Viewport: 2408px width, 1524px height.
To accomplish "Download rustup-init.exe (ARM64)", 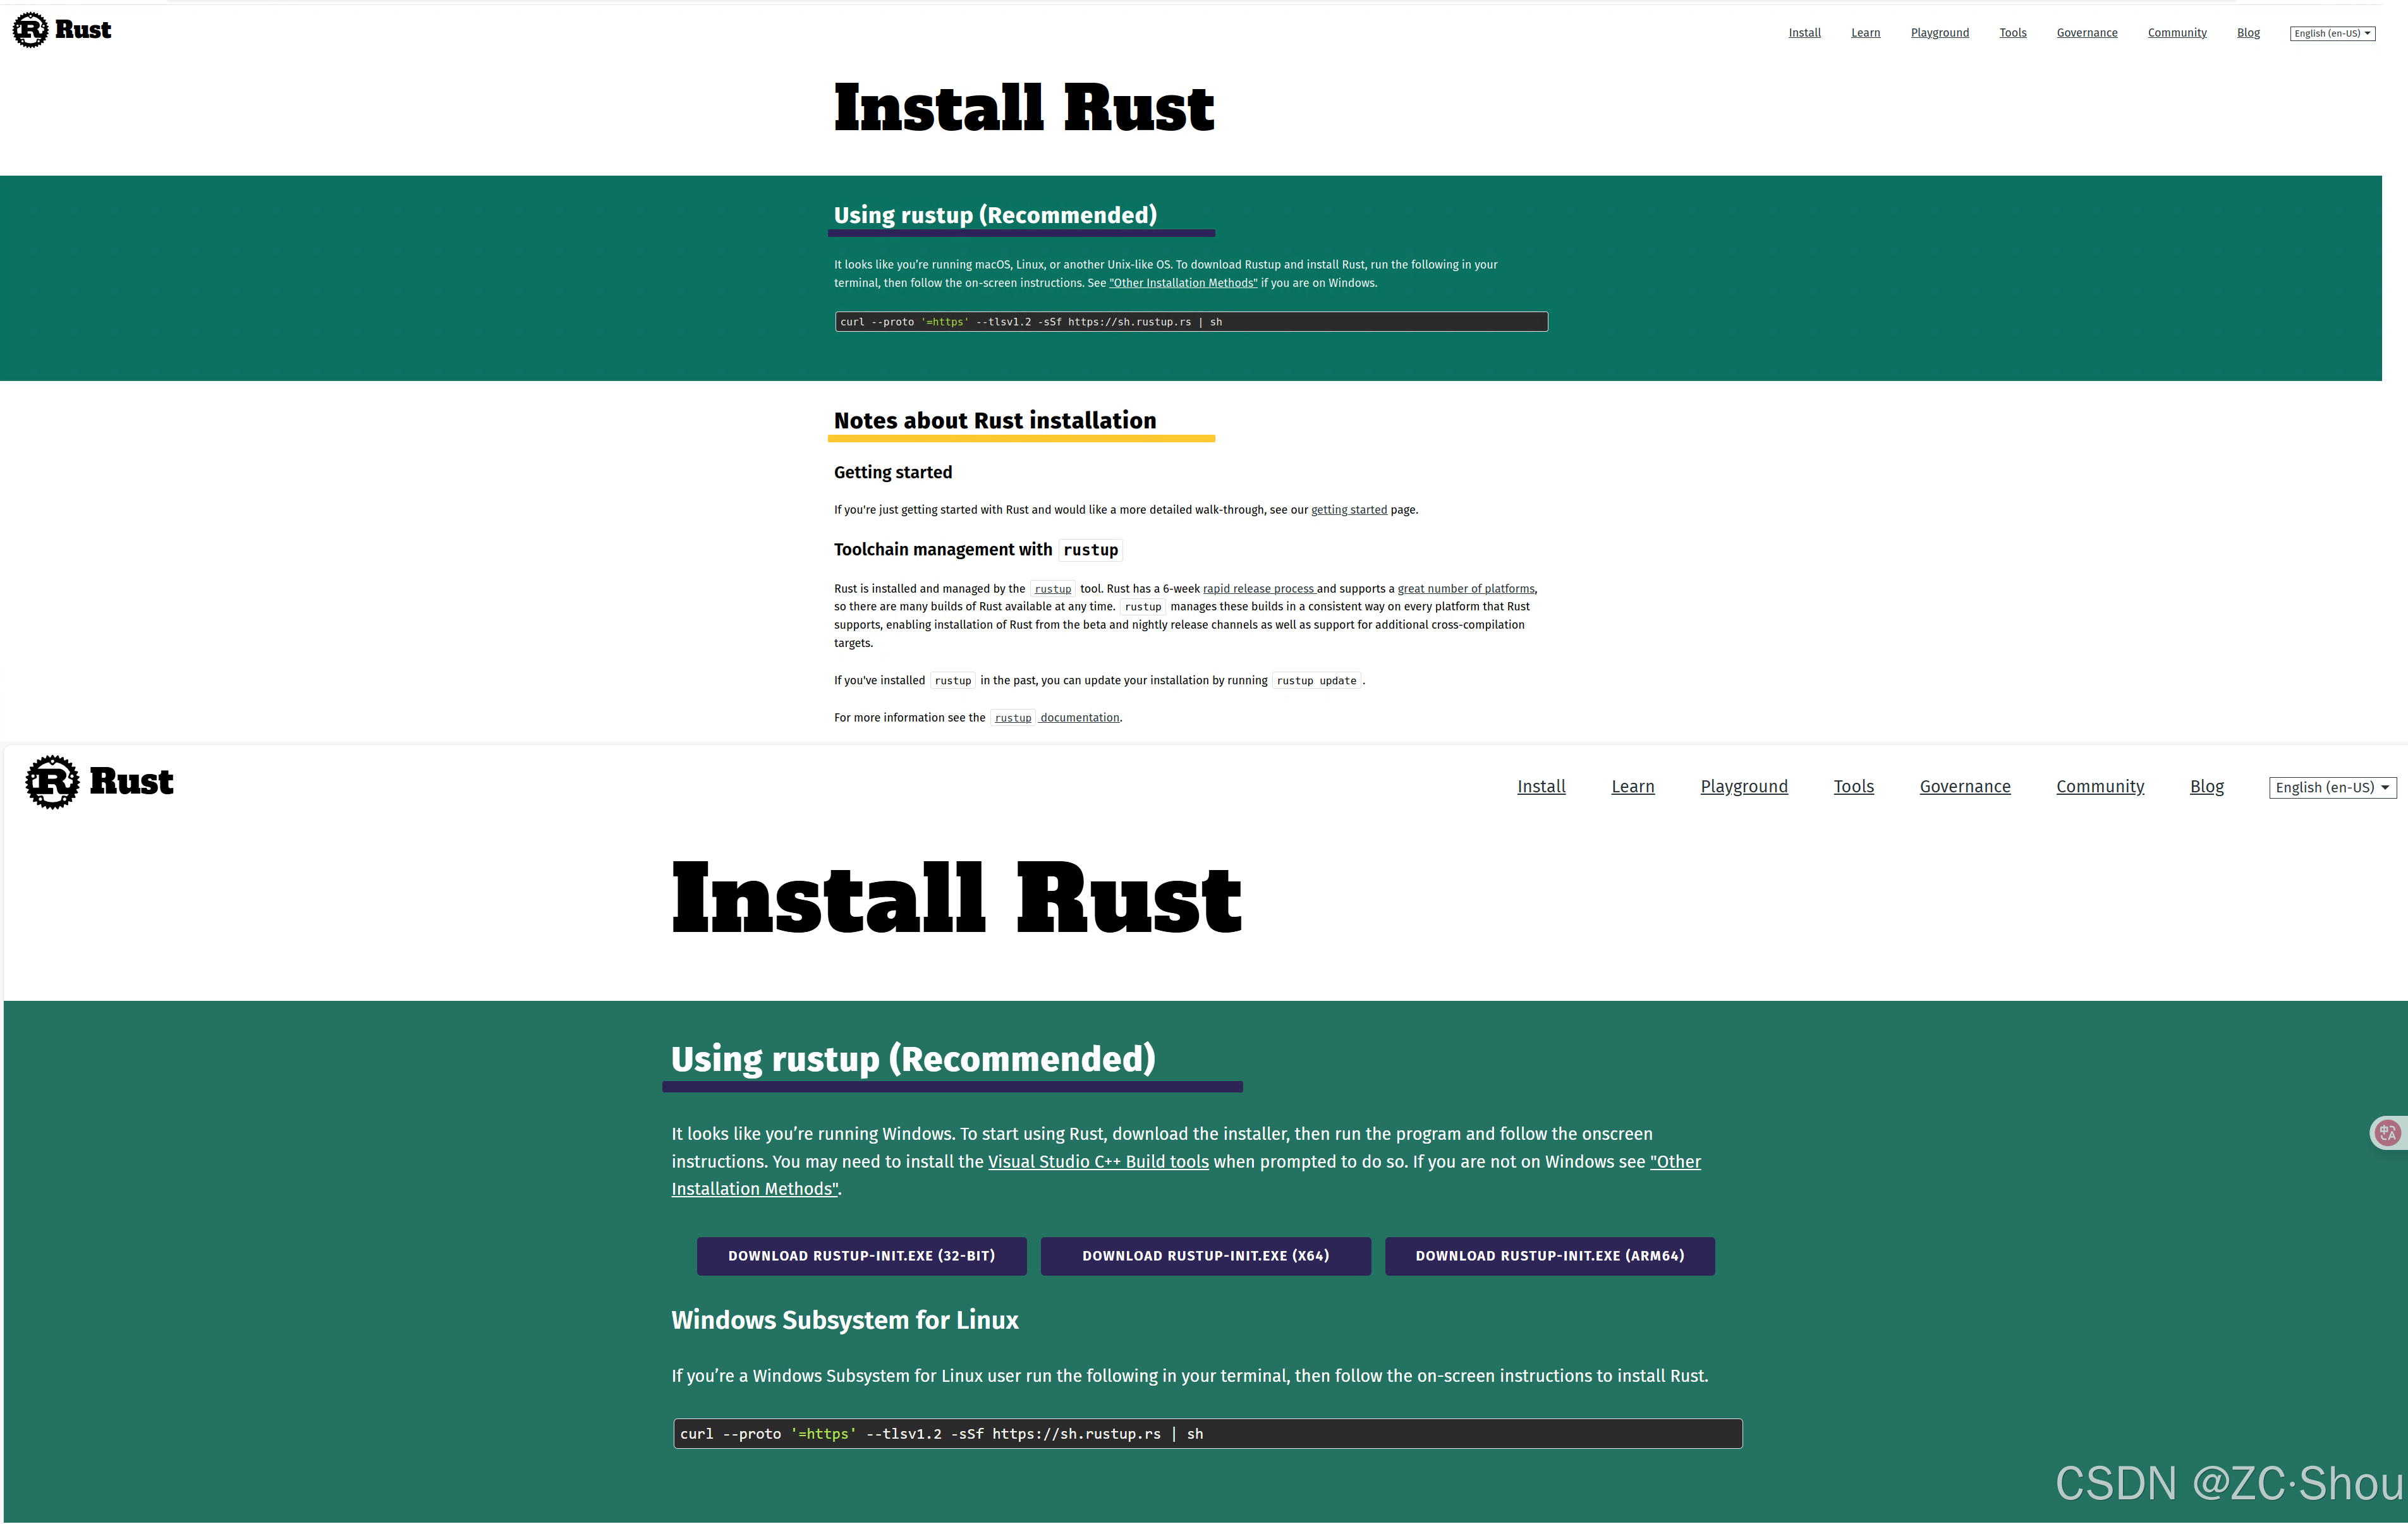I will coord(1549,1256).
